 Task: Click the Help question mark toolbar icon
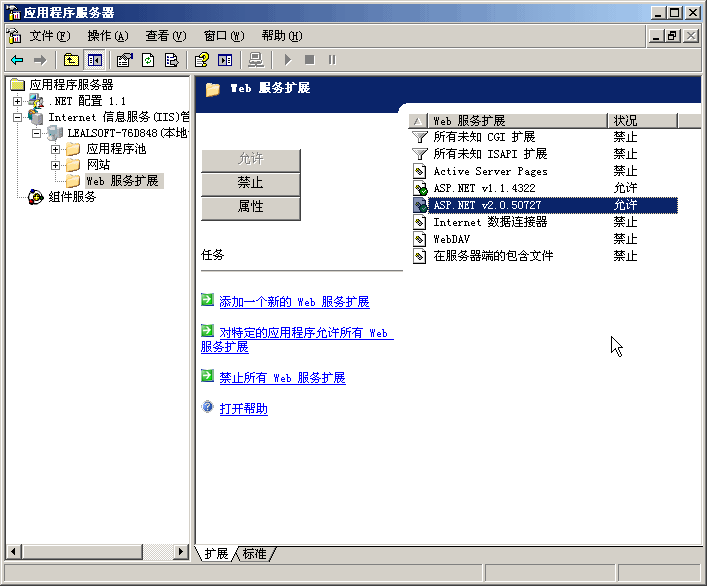click(202, 60)
